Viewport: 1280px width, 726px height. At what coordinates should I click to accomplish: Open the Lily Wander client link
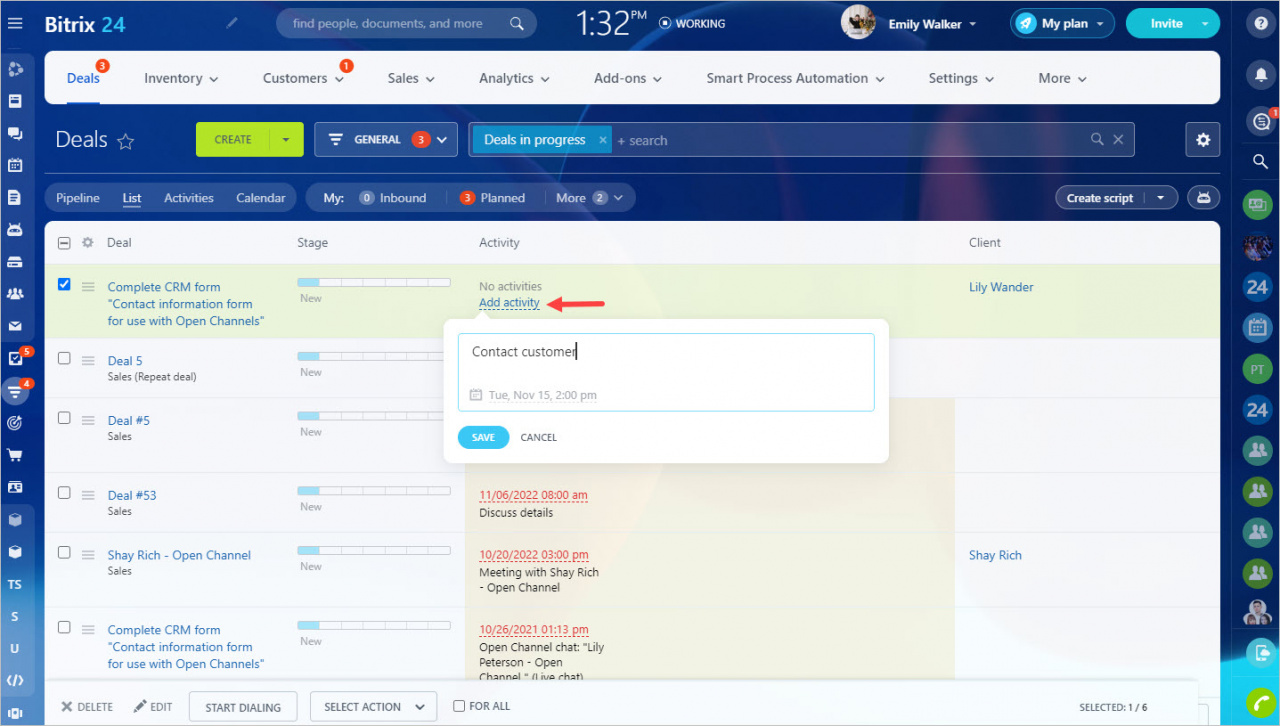(1001, 287)
